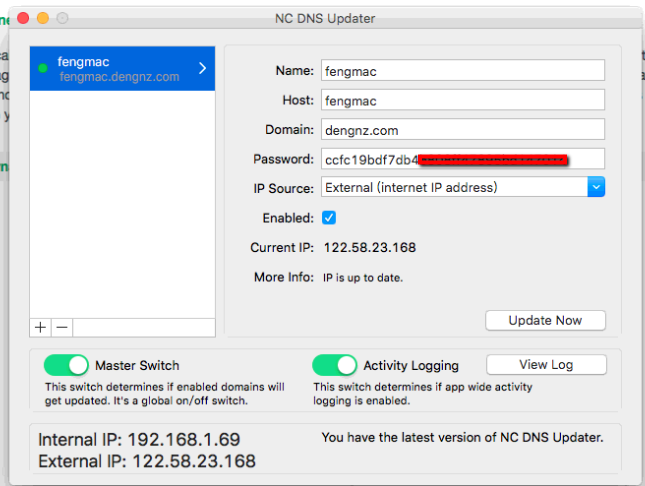The height and width of the screenshot is (486, 645).
Task: Uncheck the Enabled checkbox
Action: click(329, 218)
